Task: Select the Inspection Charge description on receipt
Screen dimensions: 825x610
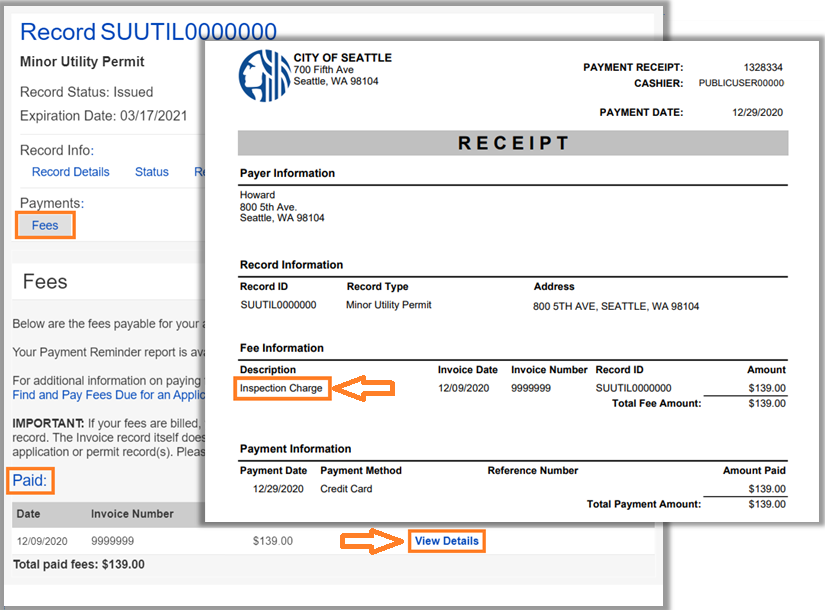Action: (281, 388)
